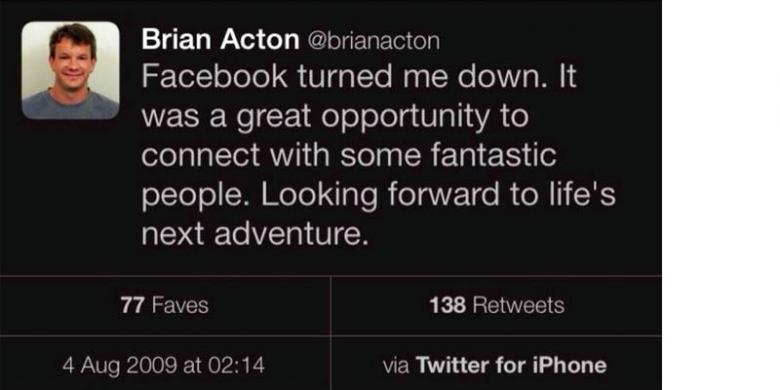This screenshot has width=780, height=390.
Task: Click 'Looking forward to life's' text line
Action: pyautogui.click(x=438, y=195)
